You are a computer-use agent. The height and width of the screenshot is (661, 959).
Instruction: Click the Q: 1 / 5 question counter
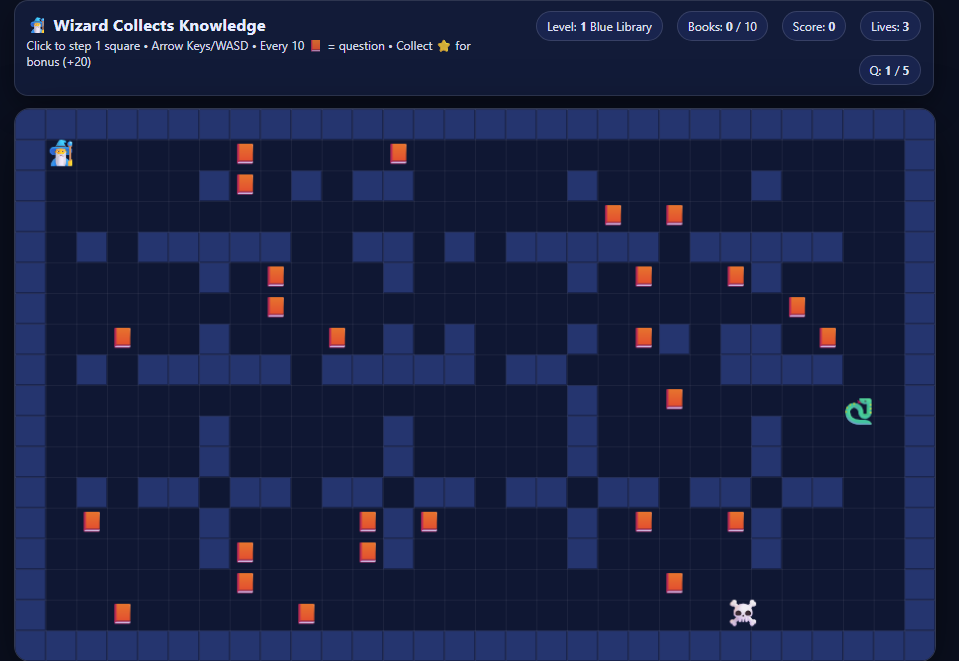tap(889, 70)
